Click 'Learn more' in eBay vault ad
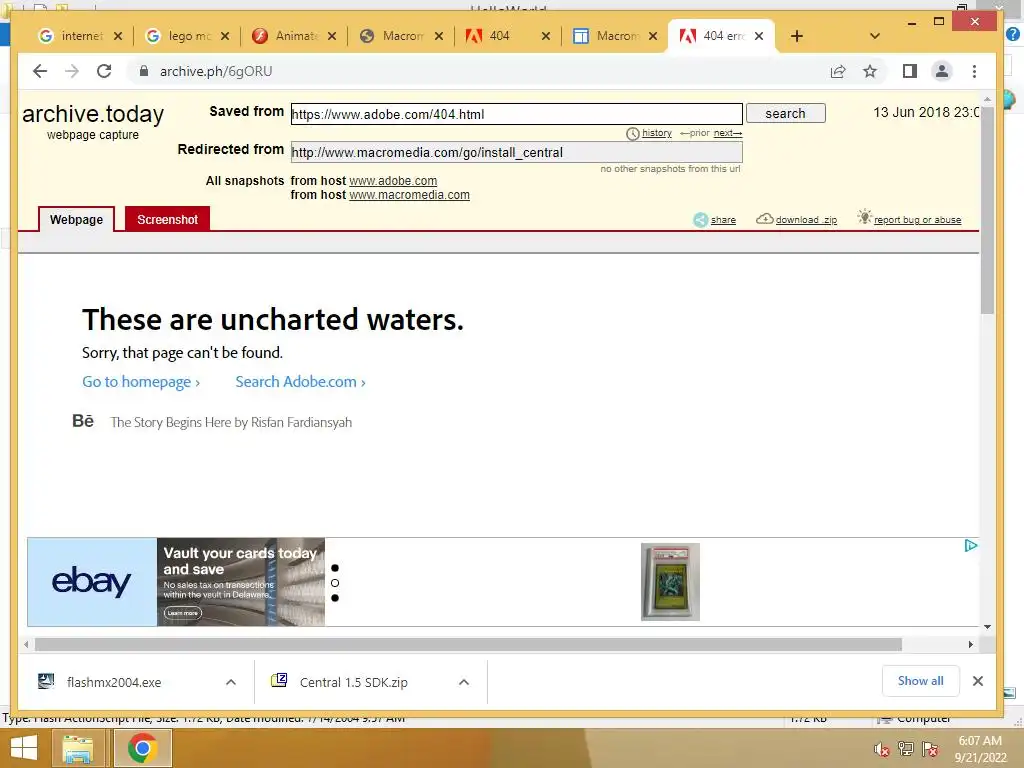Screen dimensions: 1024x768 pos(182,613)
